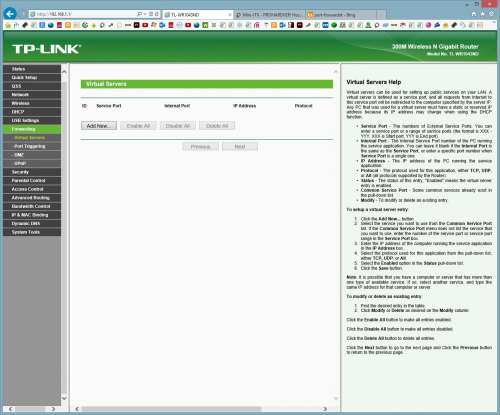
Task: Click the IP Address column header
Action: pyautogui.click(x=245, y=106)
